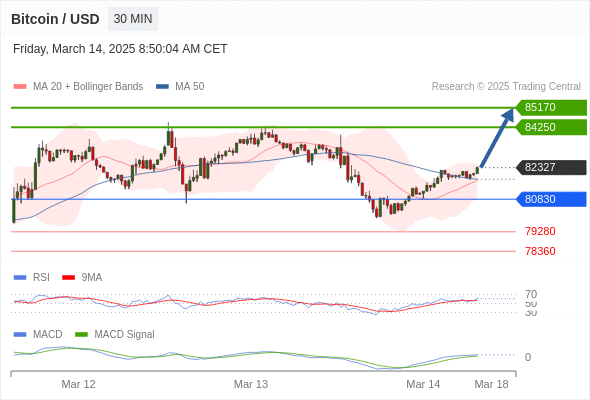Click the 'MACD Signal' legend label
590x400 pixels.
click(124, 335)
